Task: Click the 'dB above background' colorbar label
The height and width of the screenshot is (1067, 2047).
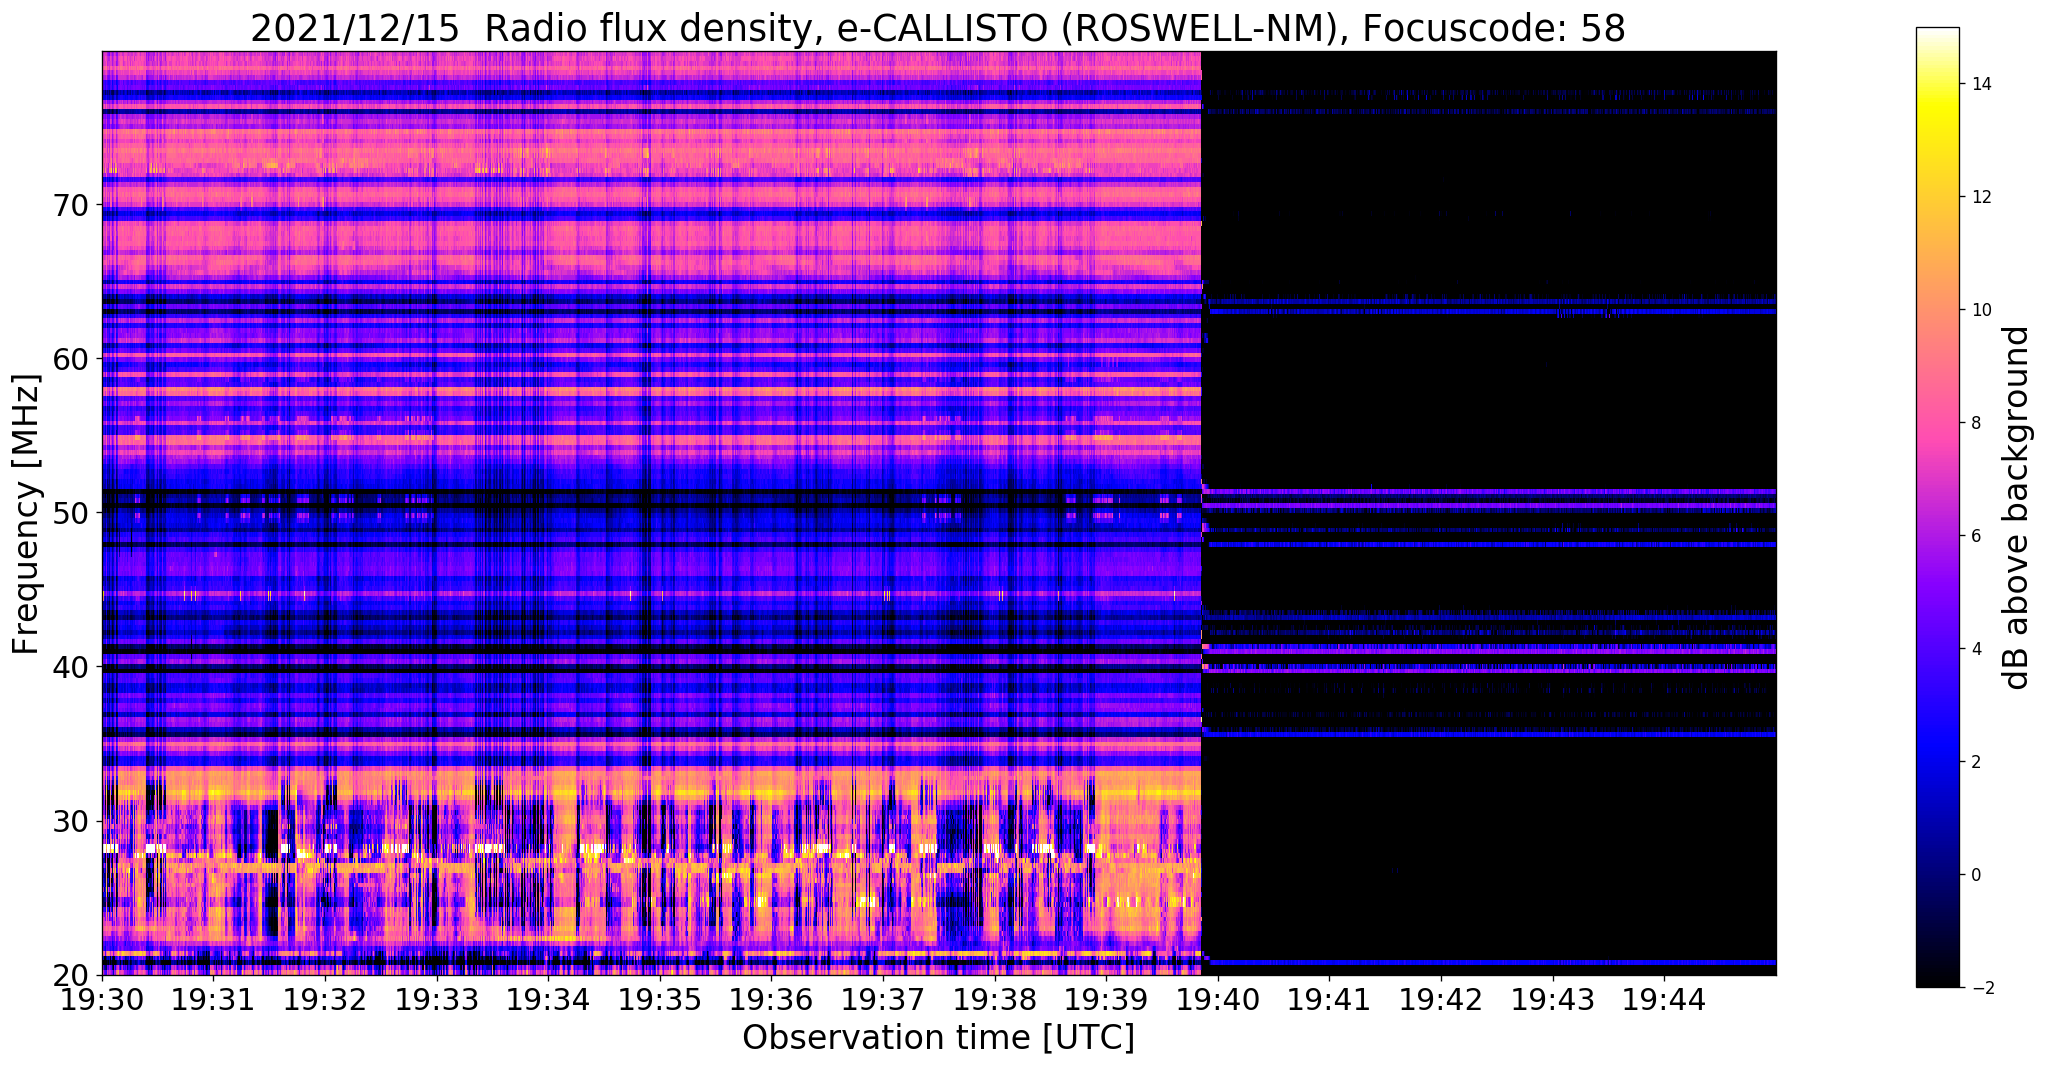Action: [2017, 508]
